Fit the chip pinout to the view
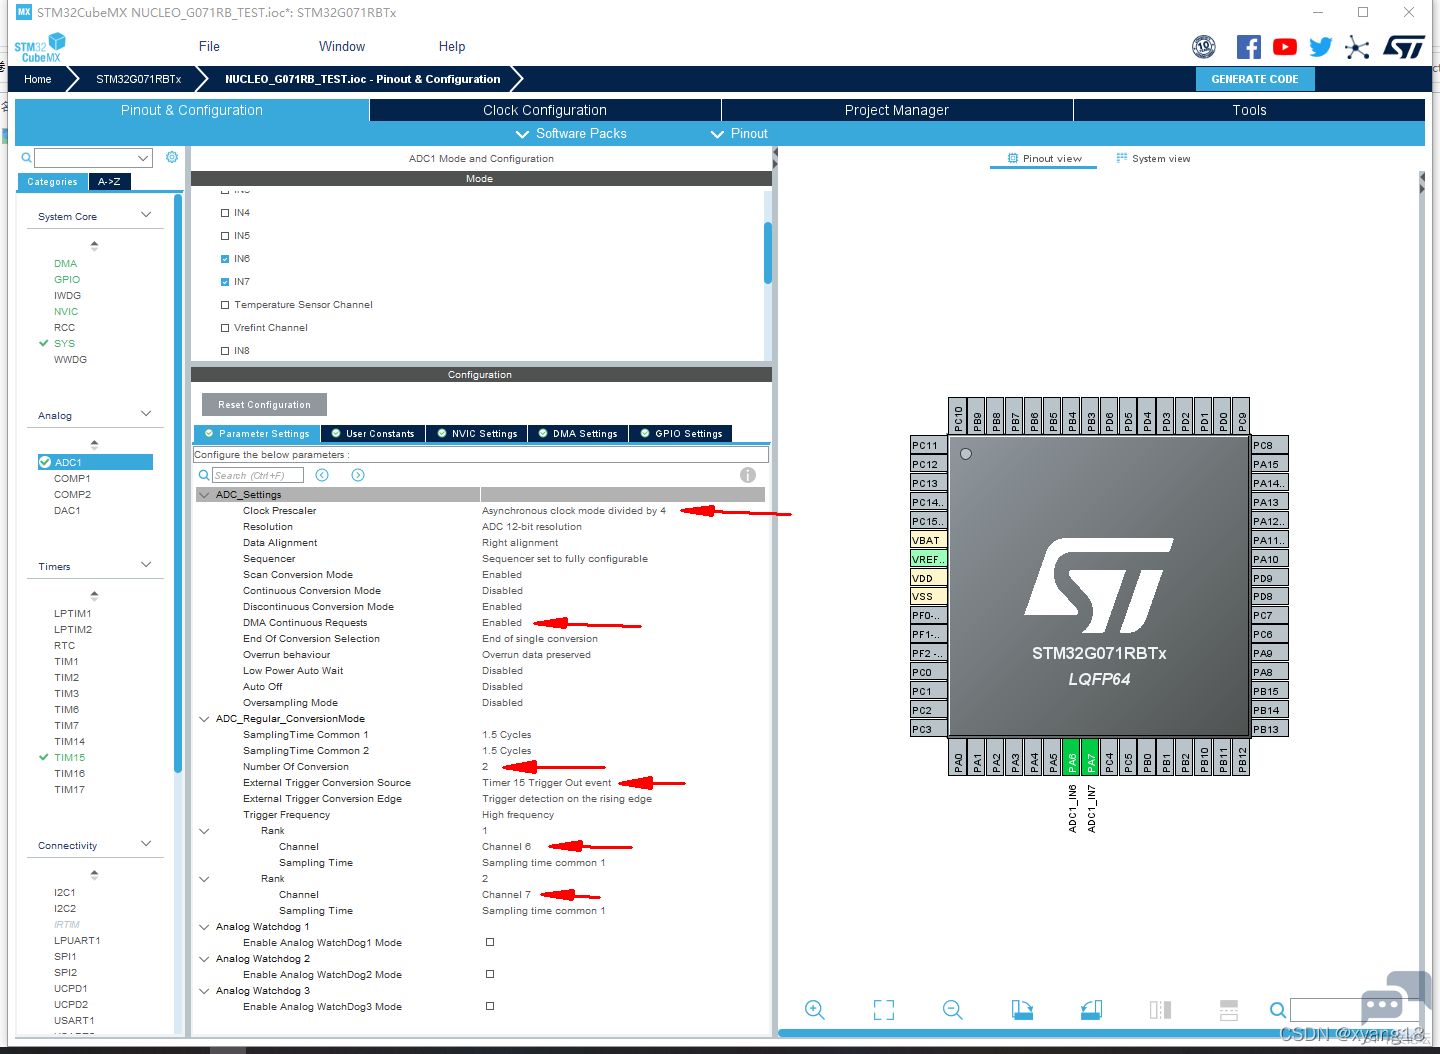1440x1054 pixels. tap(884, 1010)
